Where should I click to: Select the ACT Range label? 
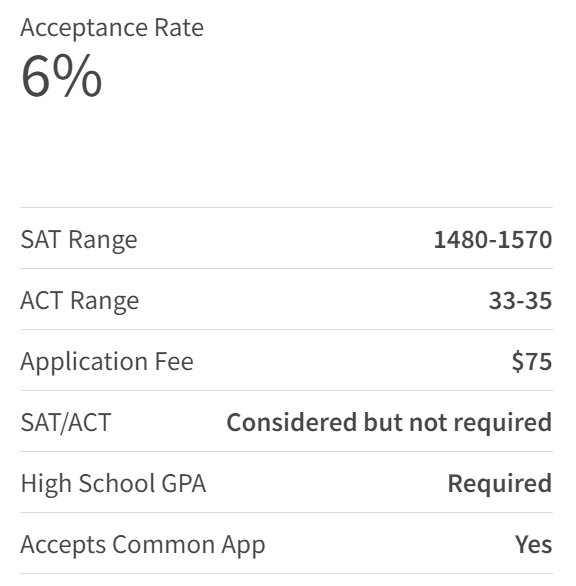80,301
